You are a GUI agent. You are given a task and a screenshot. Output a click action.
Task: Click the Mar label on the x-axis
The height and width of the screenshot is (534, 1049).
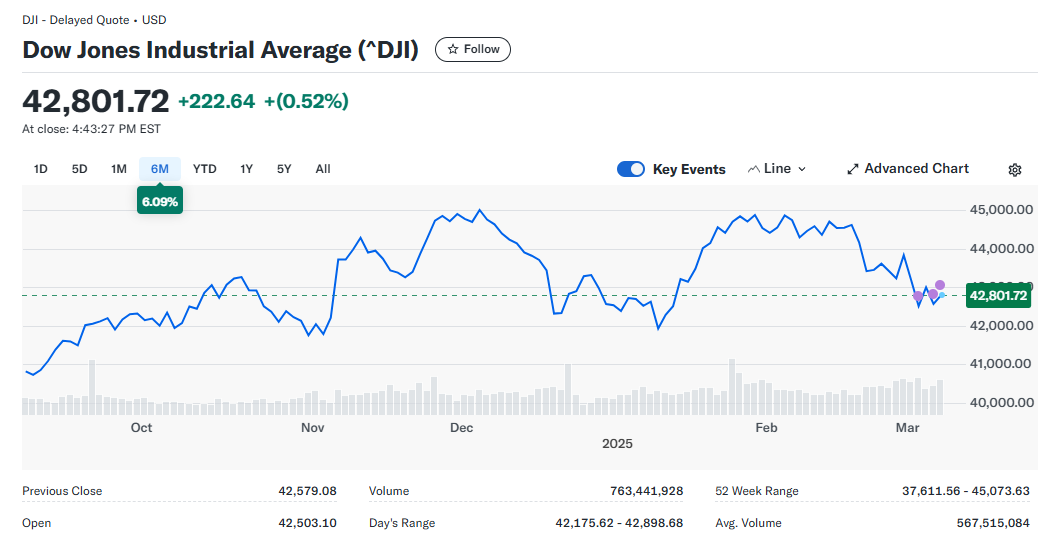pyautogui.click(x=907, y=428)
